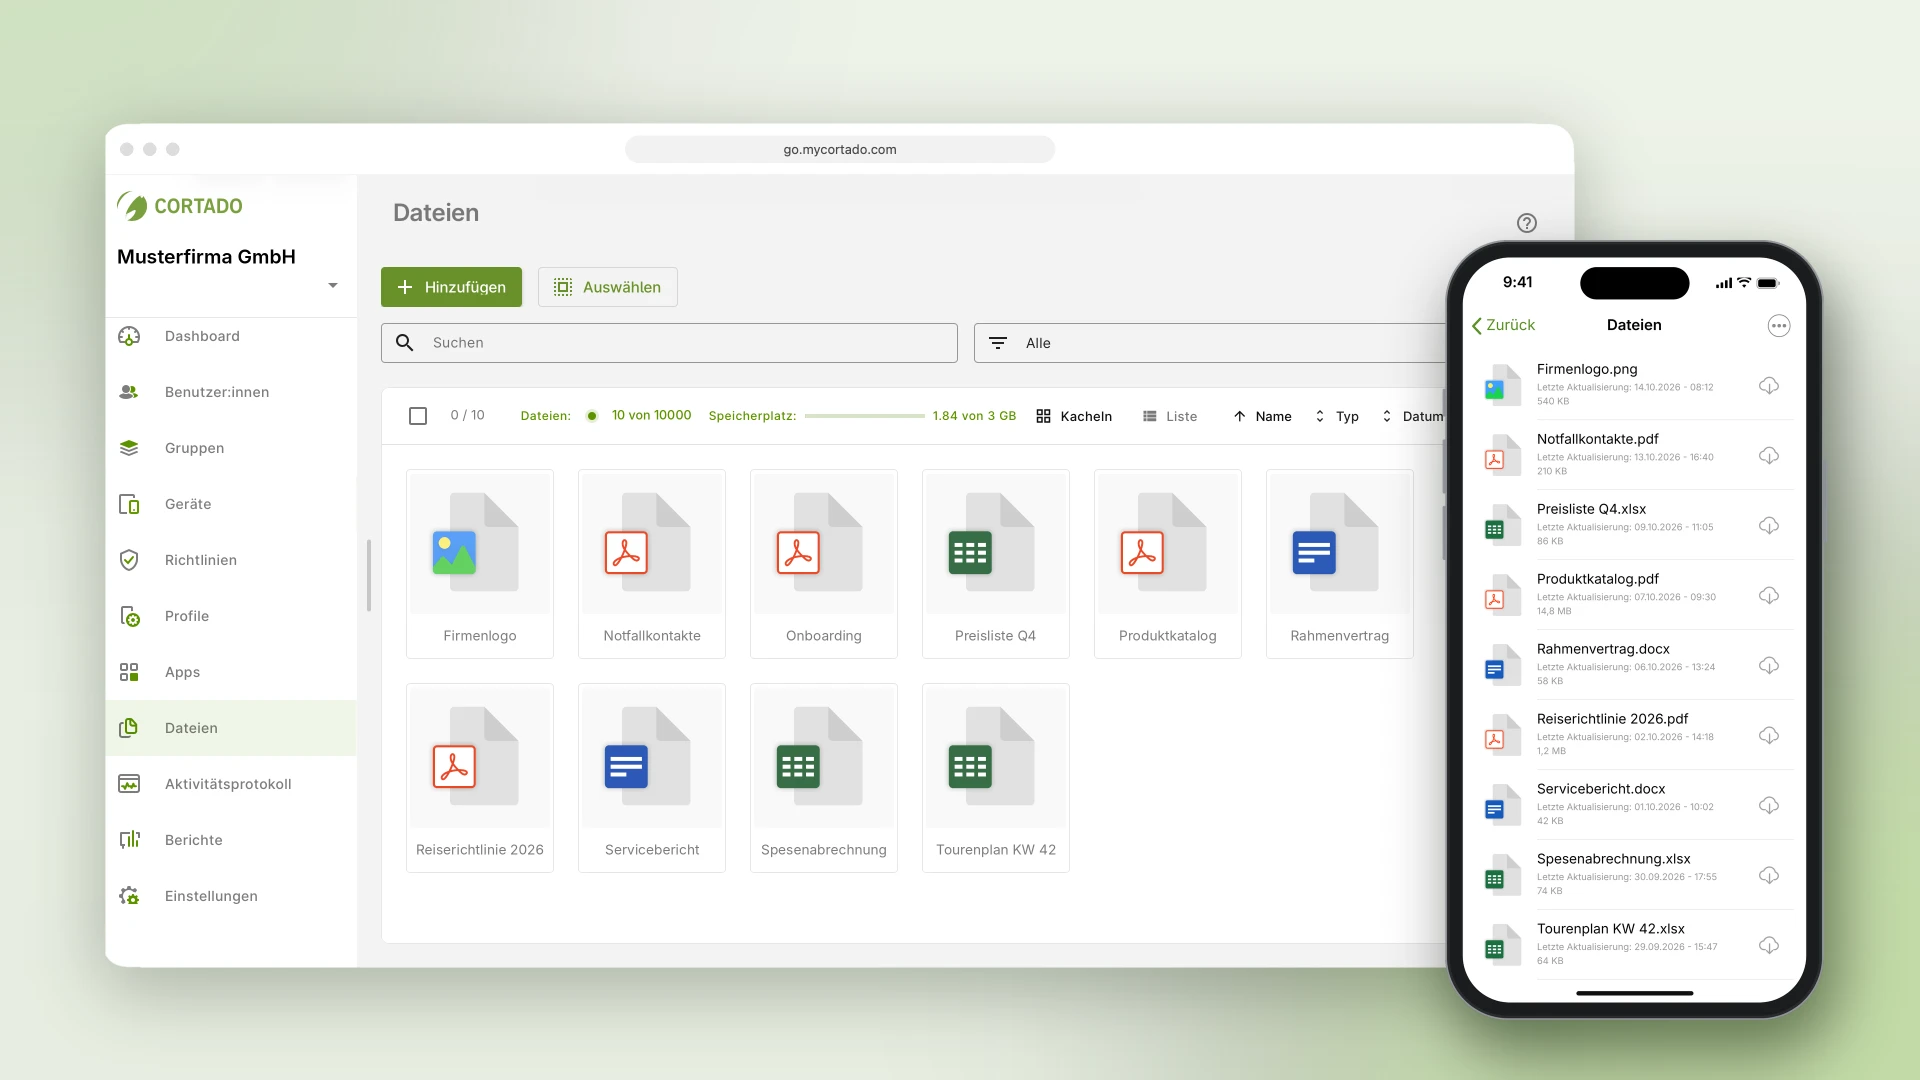Focus the Suchen search field
Screen dimensions: 1920x1080
tap(669, 343)
